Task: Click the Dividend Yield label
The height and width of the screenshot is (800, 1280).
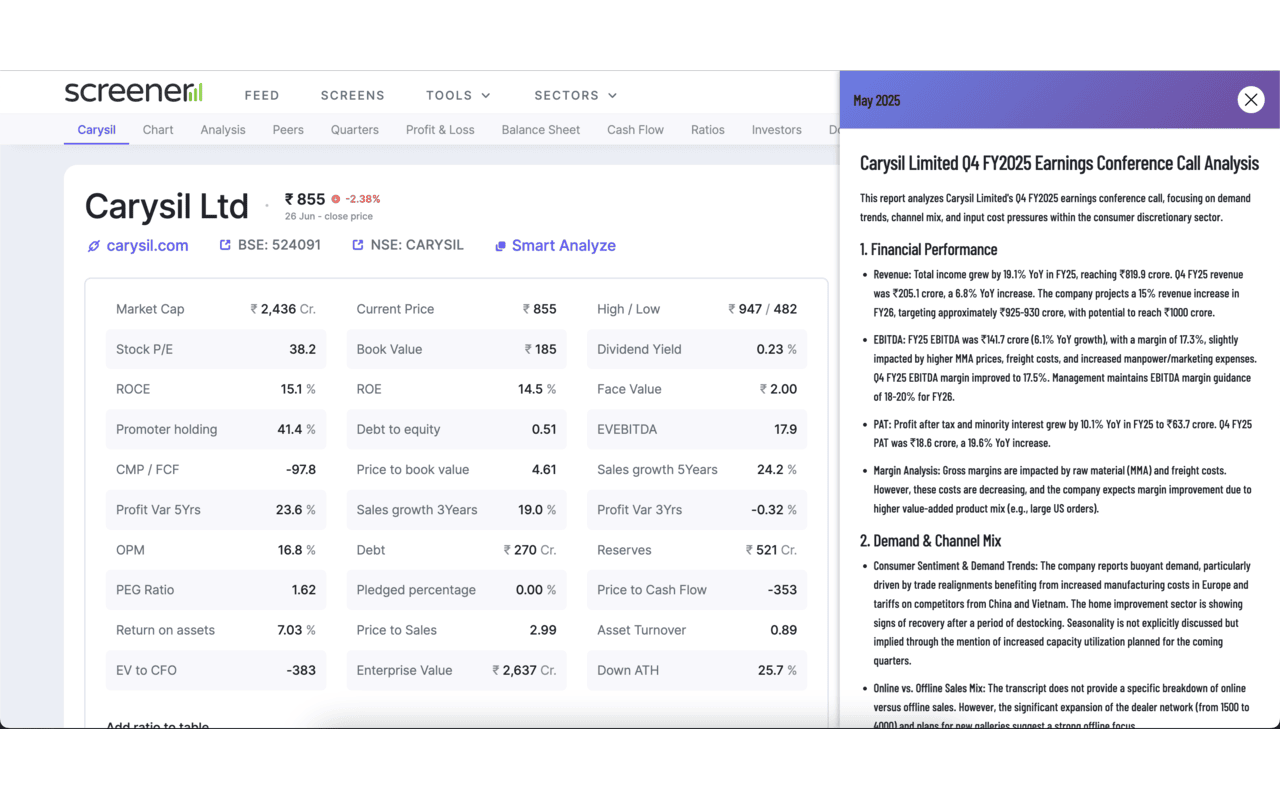Action: [639, 349]
